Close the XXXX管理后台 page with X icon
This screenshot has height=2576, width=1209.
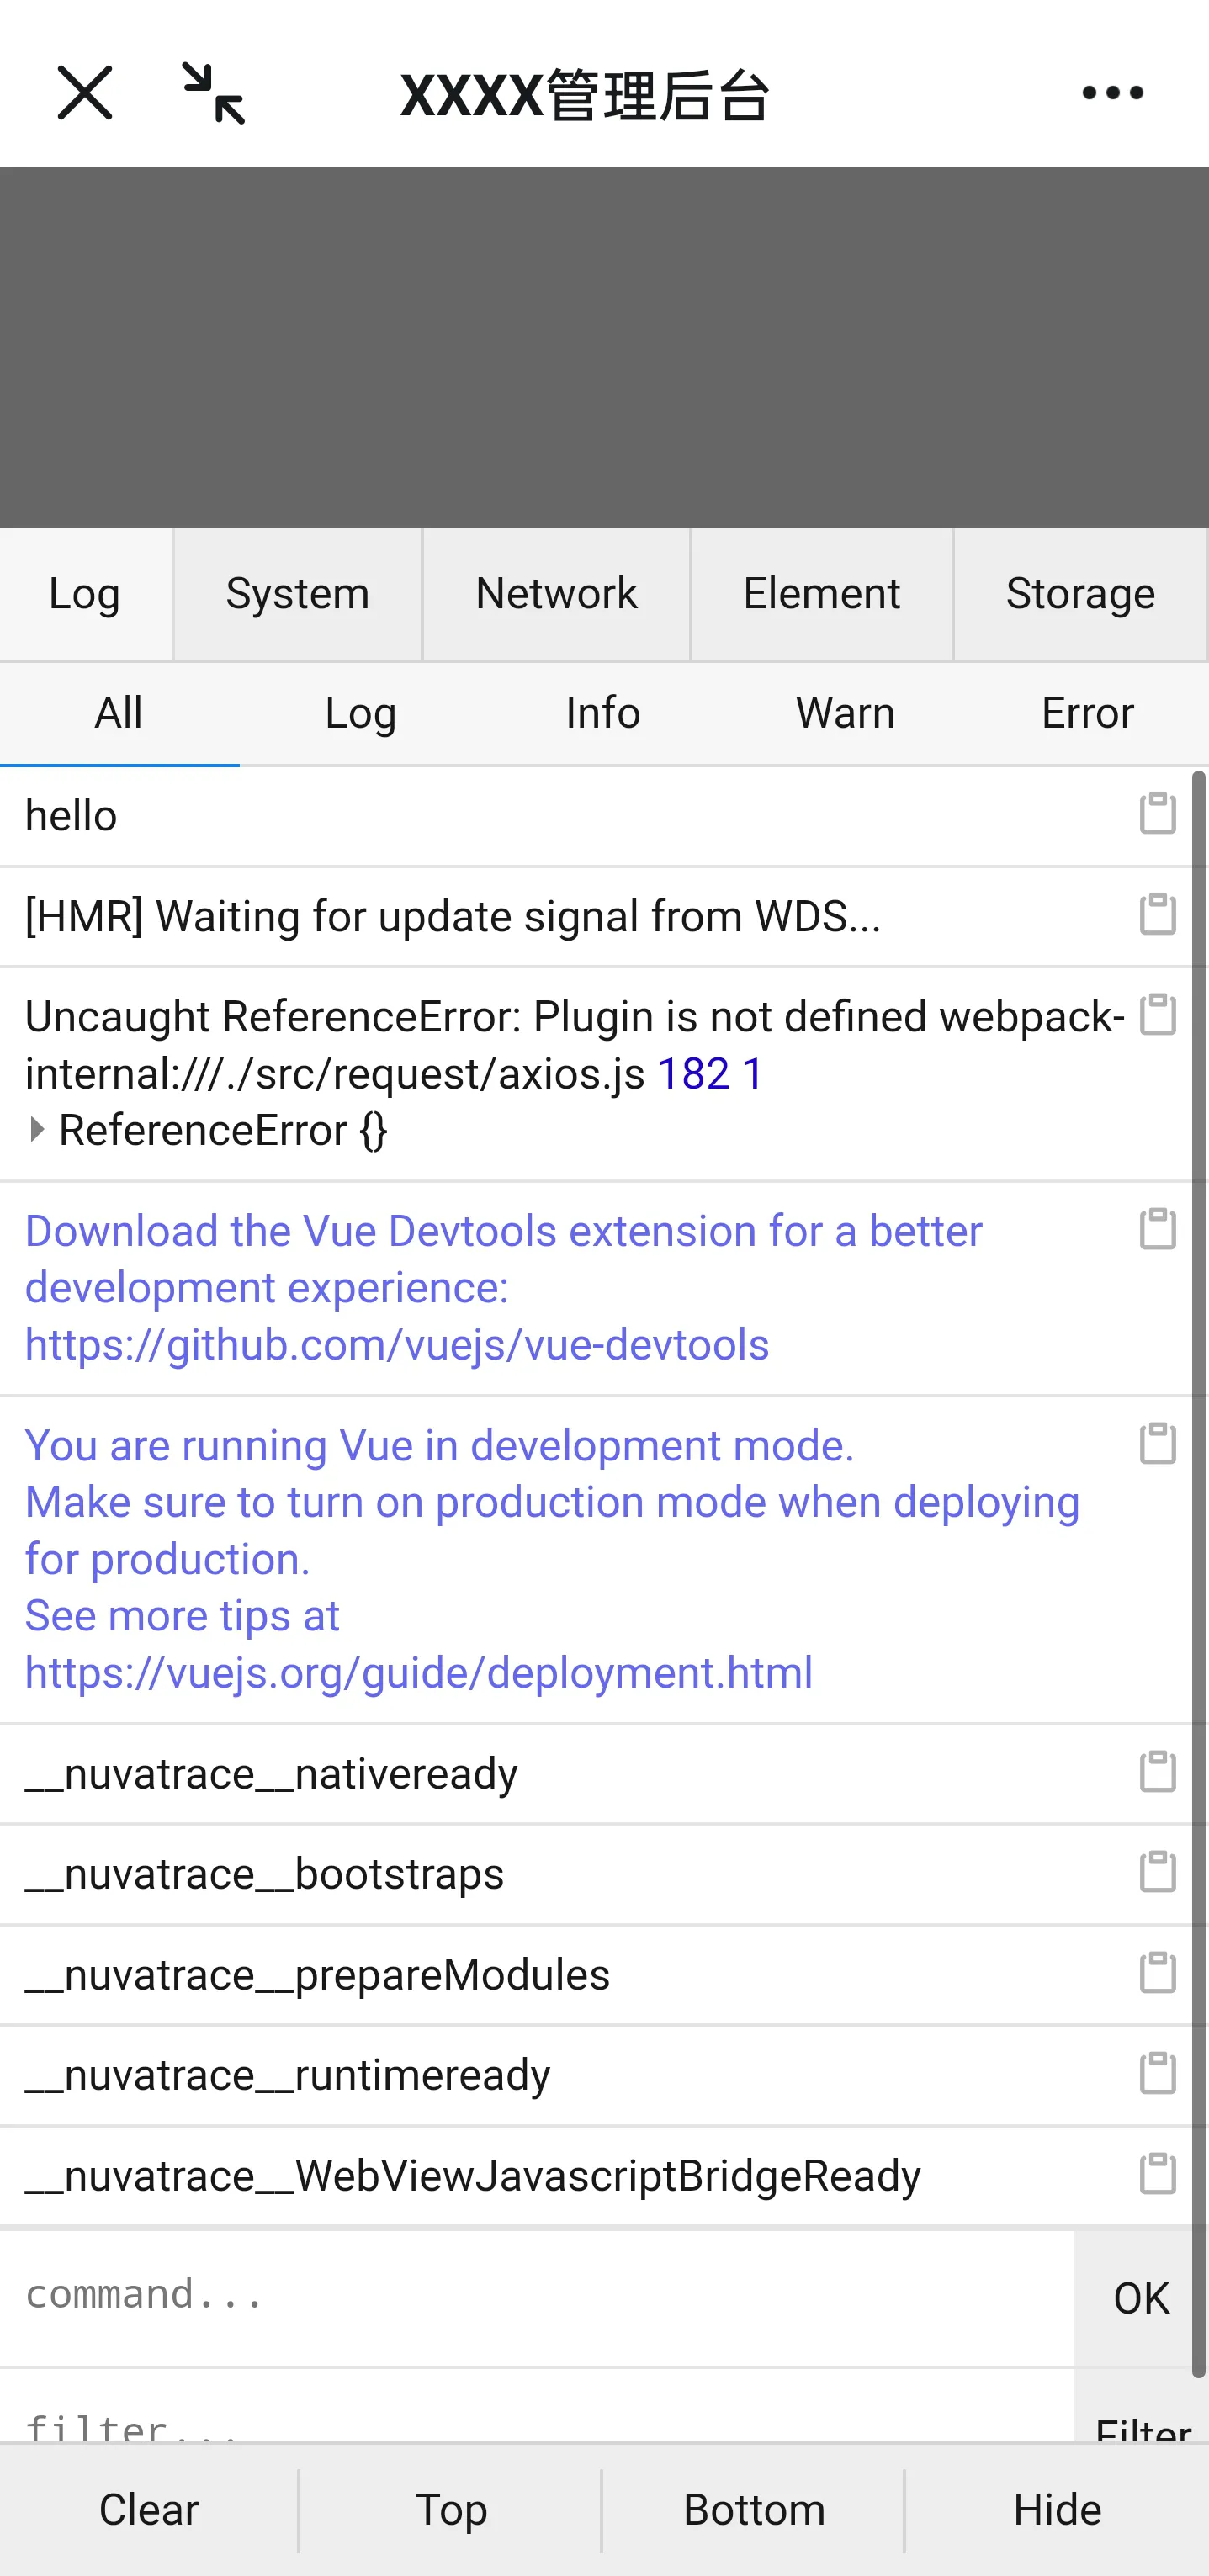tap(85, 93)
